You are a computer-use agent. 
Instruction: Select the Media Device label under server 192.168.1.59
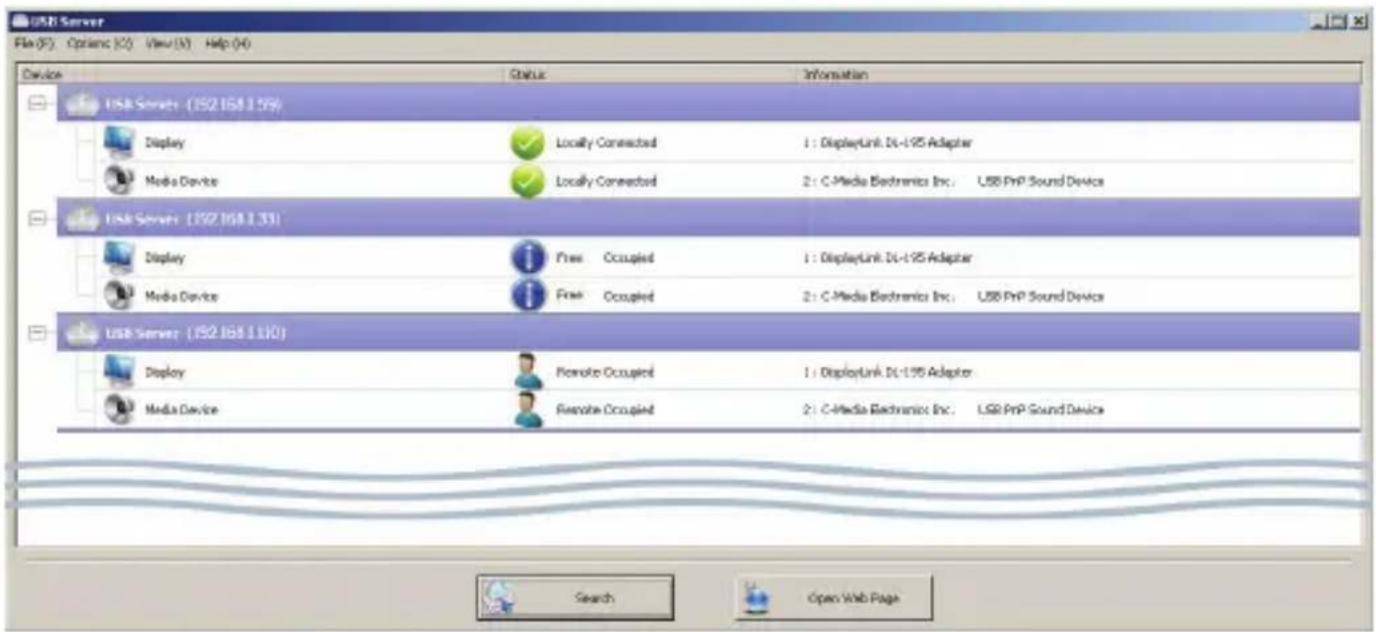(x=181, y=182)
